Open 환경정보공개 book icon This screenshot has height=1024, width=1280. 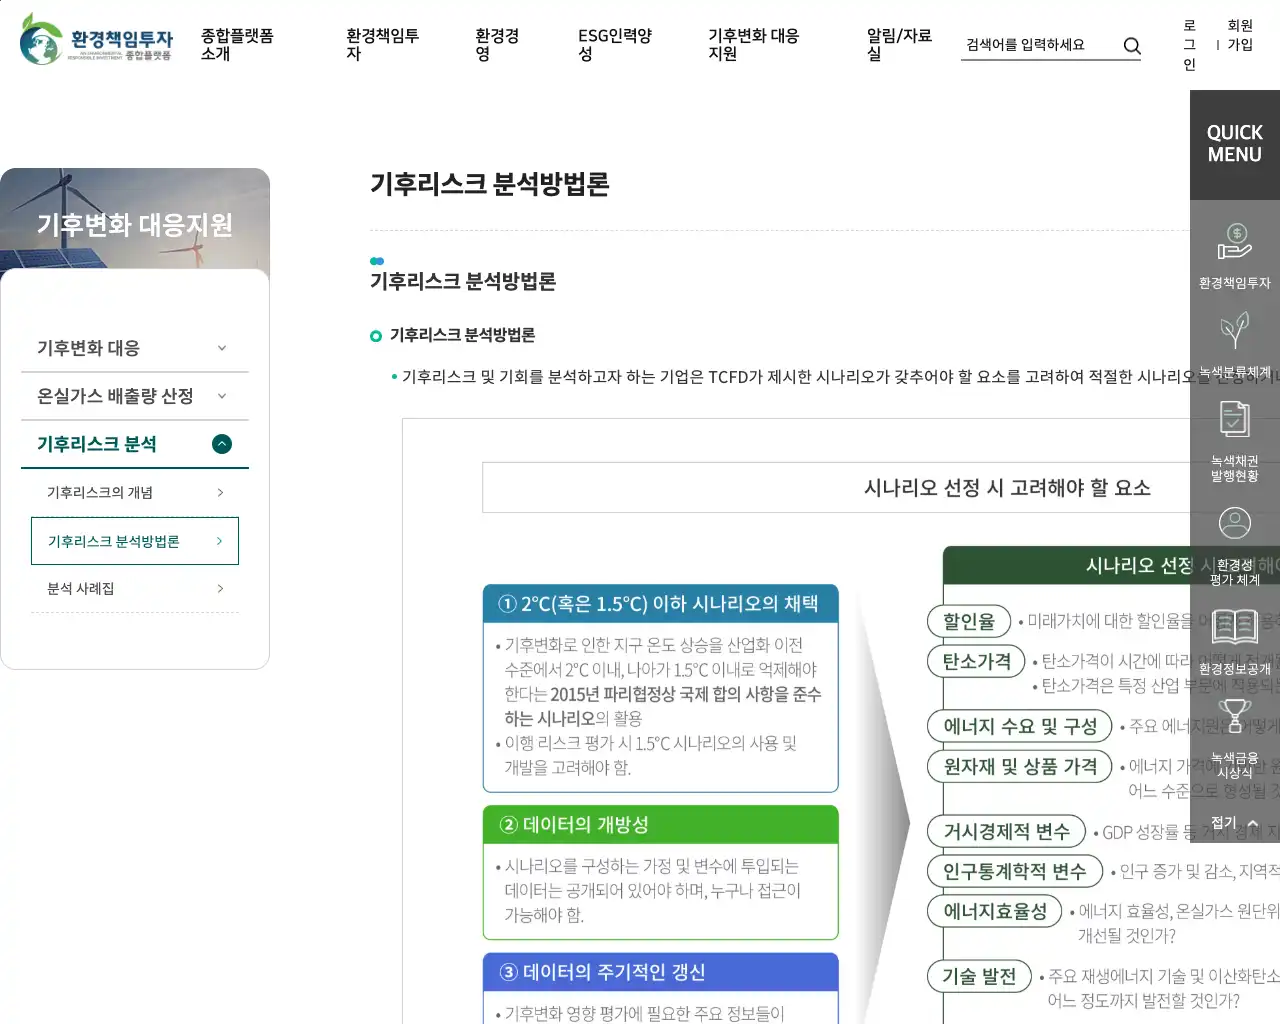(x=1234, y=627)
